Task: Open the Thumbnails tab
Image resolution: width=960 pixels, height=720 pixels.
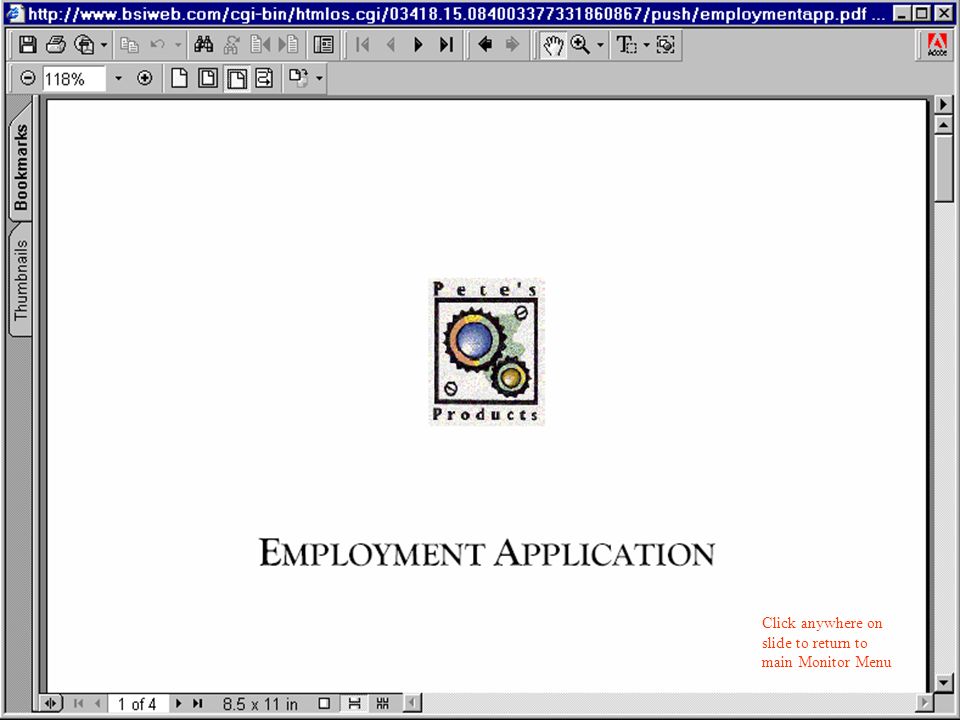Action: (x=21, y=279)
